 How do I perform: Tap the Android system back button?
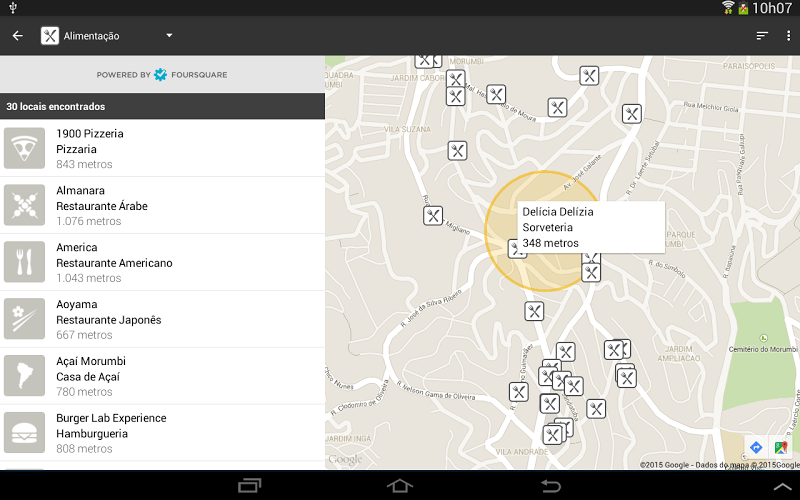(551, 485)
